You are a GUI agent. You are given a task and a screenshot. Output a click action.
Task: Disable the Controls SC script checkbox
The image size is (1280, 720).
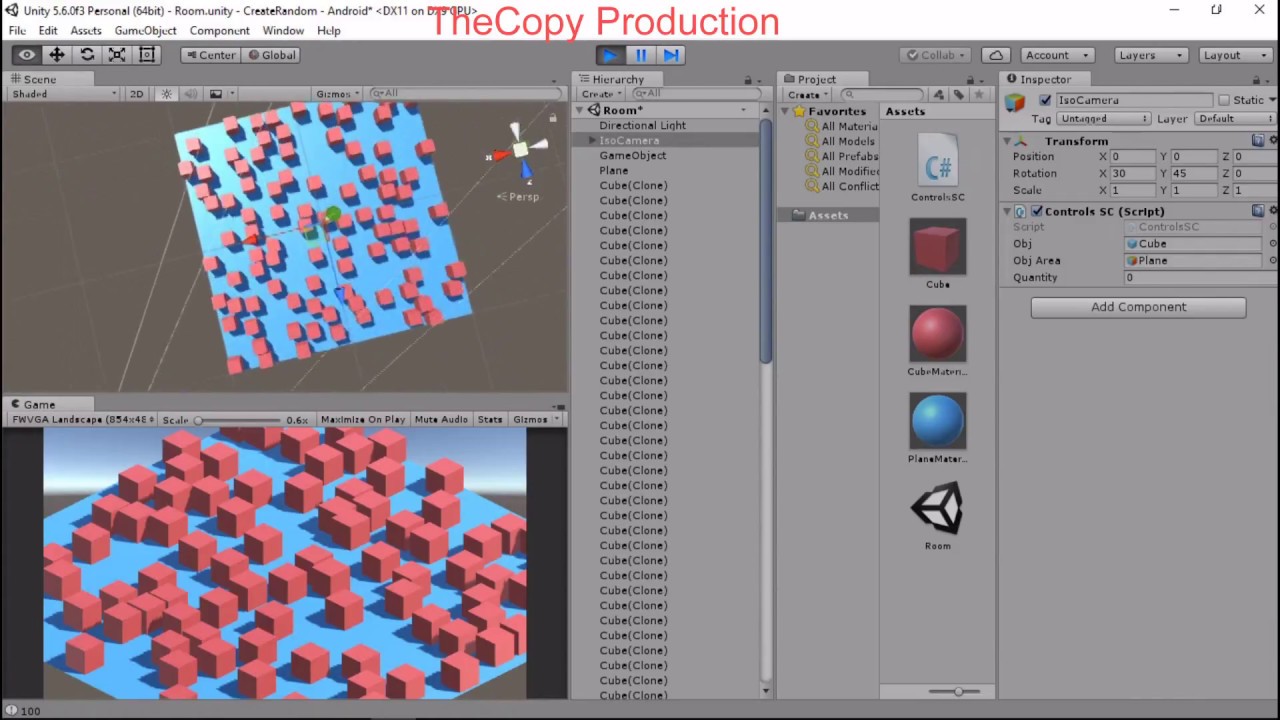point(1037,211)
